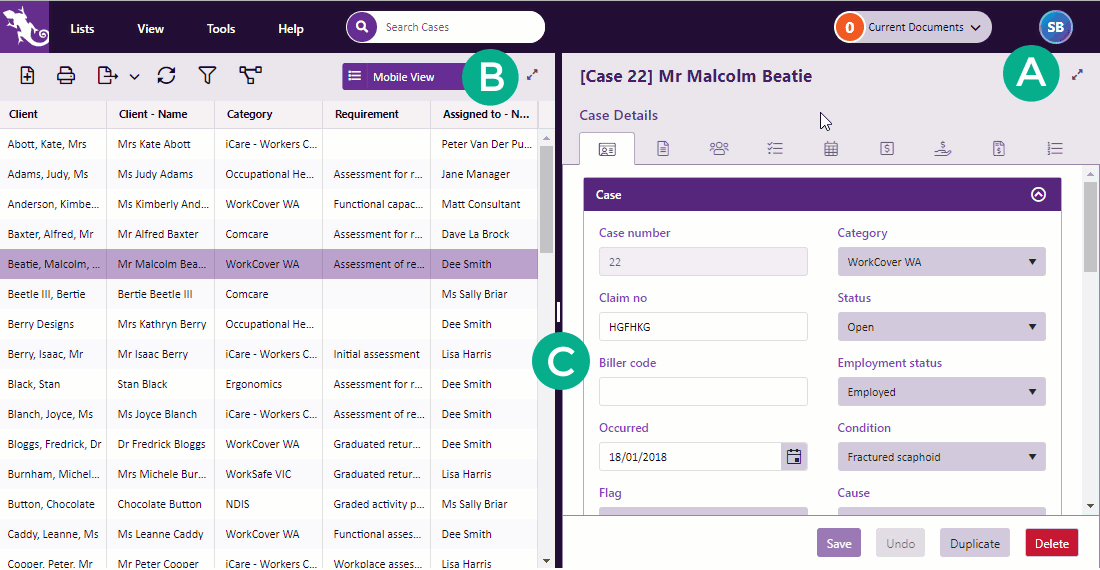
Task: Click the red Delete button
Action: pos(1051,543)
